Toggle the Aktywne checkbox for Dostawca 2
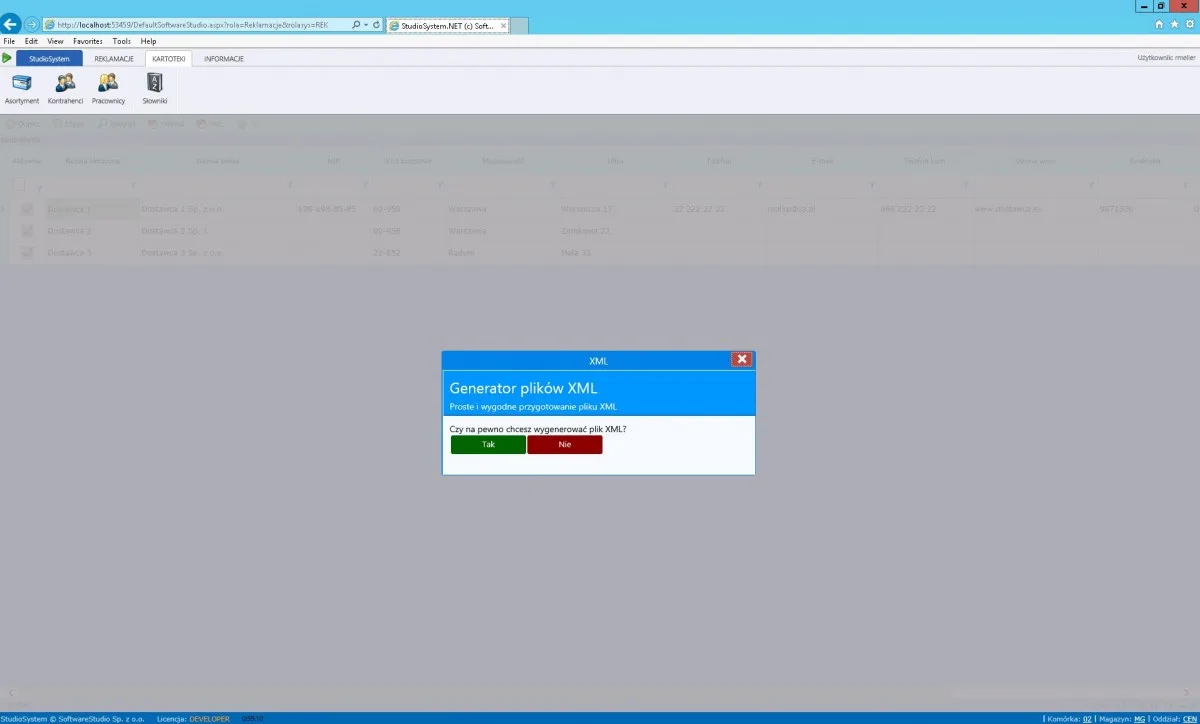The image size is (1200, 724). [27, 231]
